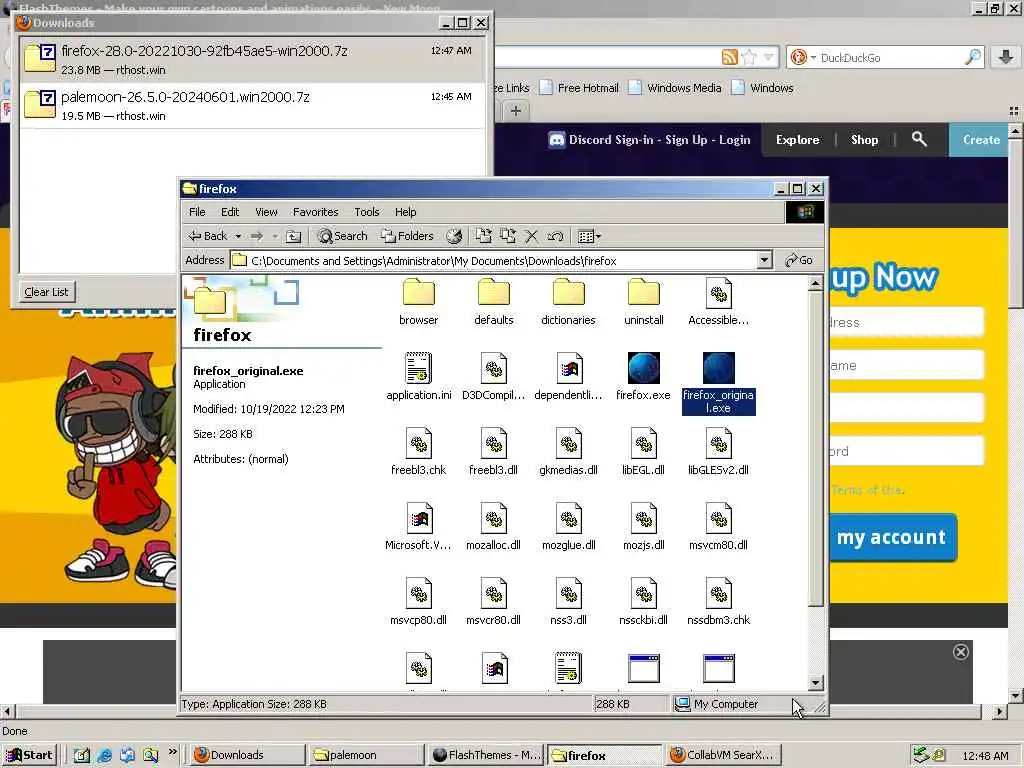Click the History toolbar icon
Viewport: 1024px width, 768px height.
click(x=454, y=236)
